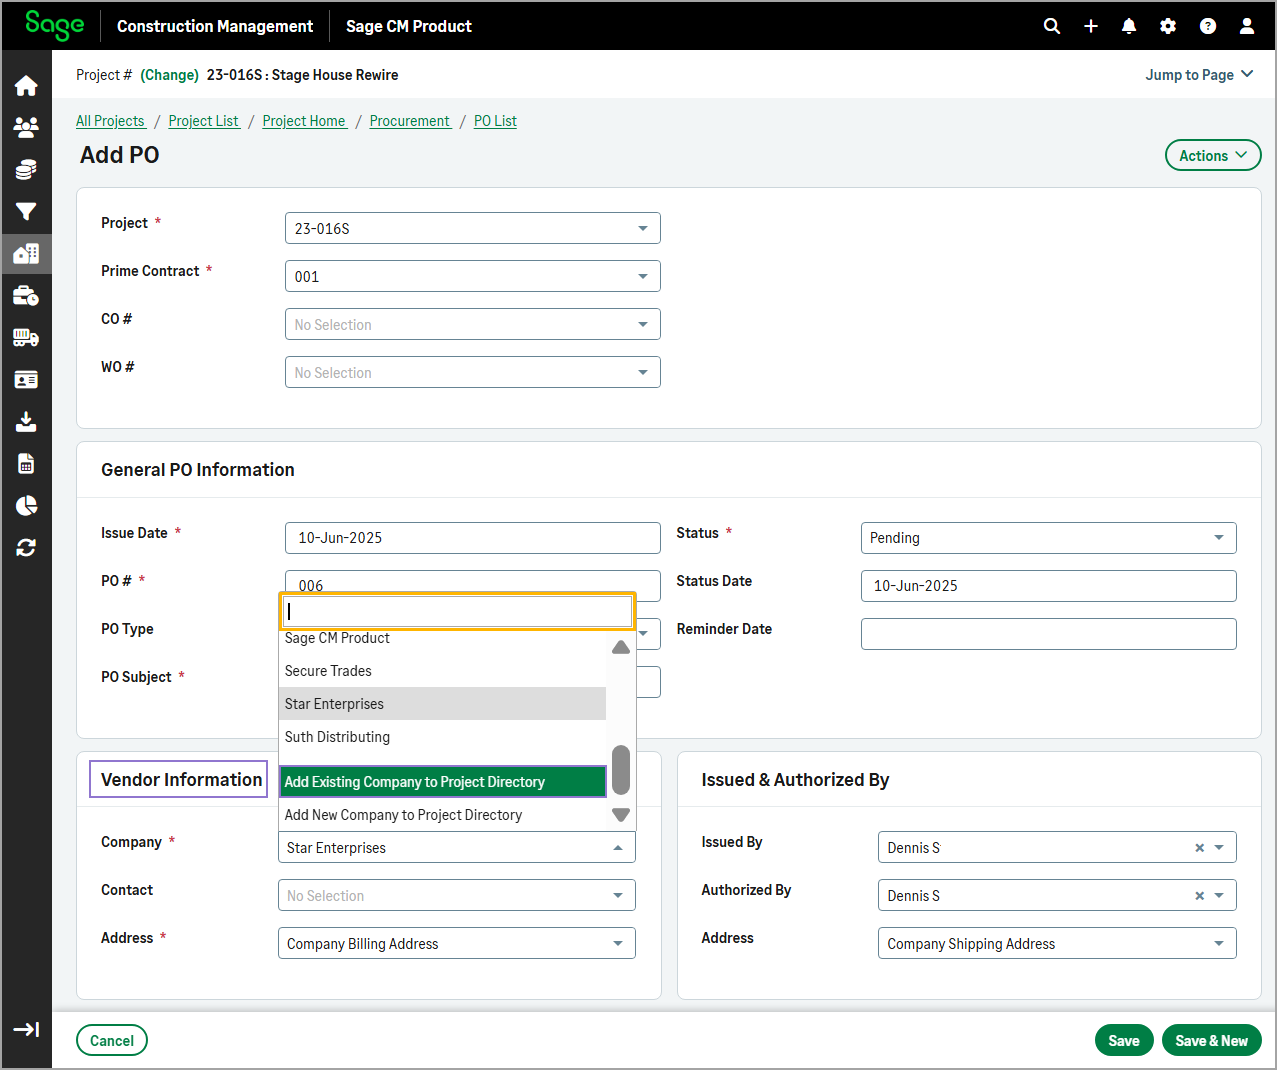Open the Contact dropdown
Image resolution: width=1277 pixels, height=1070 pixels.
click(457, 895)
